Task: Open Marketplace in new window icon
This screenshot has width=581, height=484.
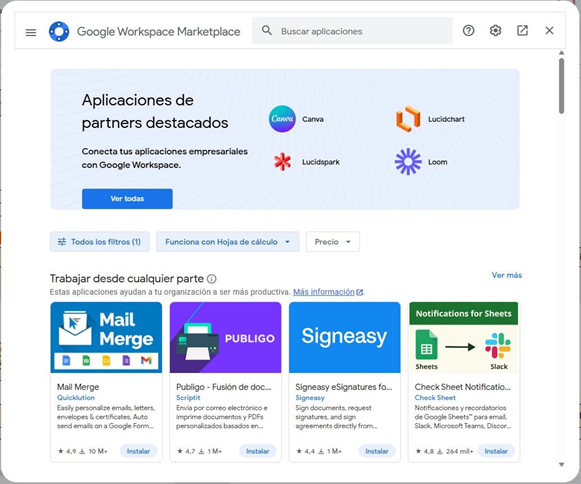Action: pyautogui.click(x=522, y=31)
